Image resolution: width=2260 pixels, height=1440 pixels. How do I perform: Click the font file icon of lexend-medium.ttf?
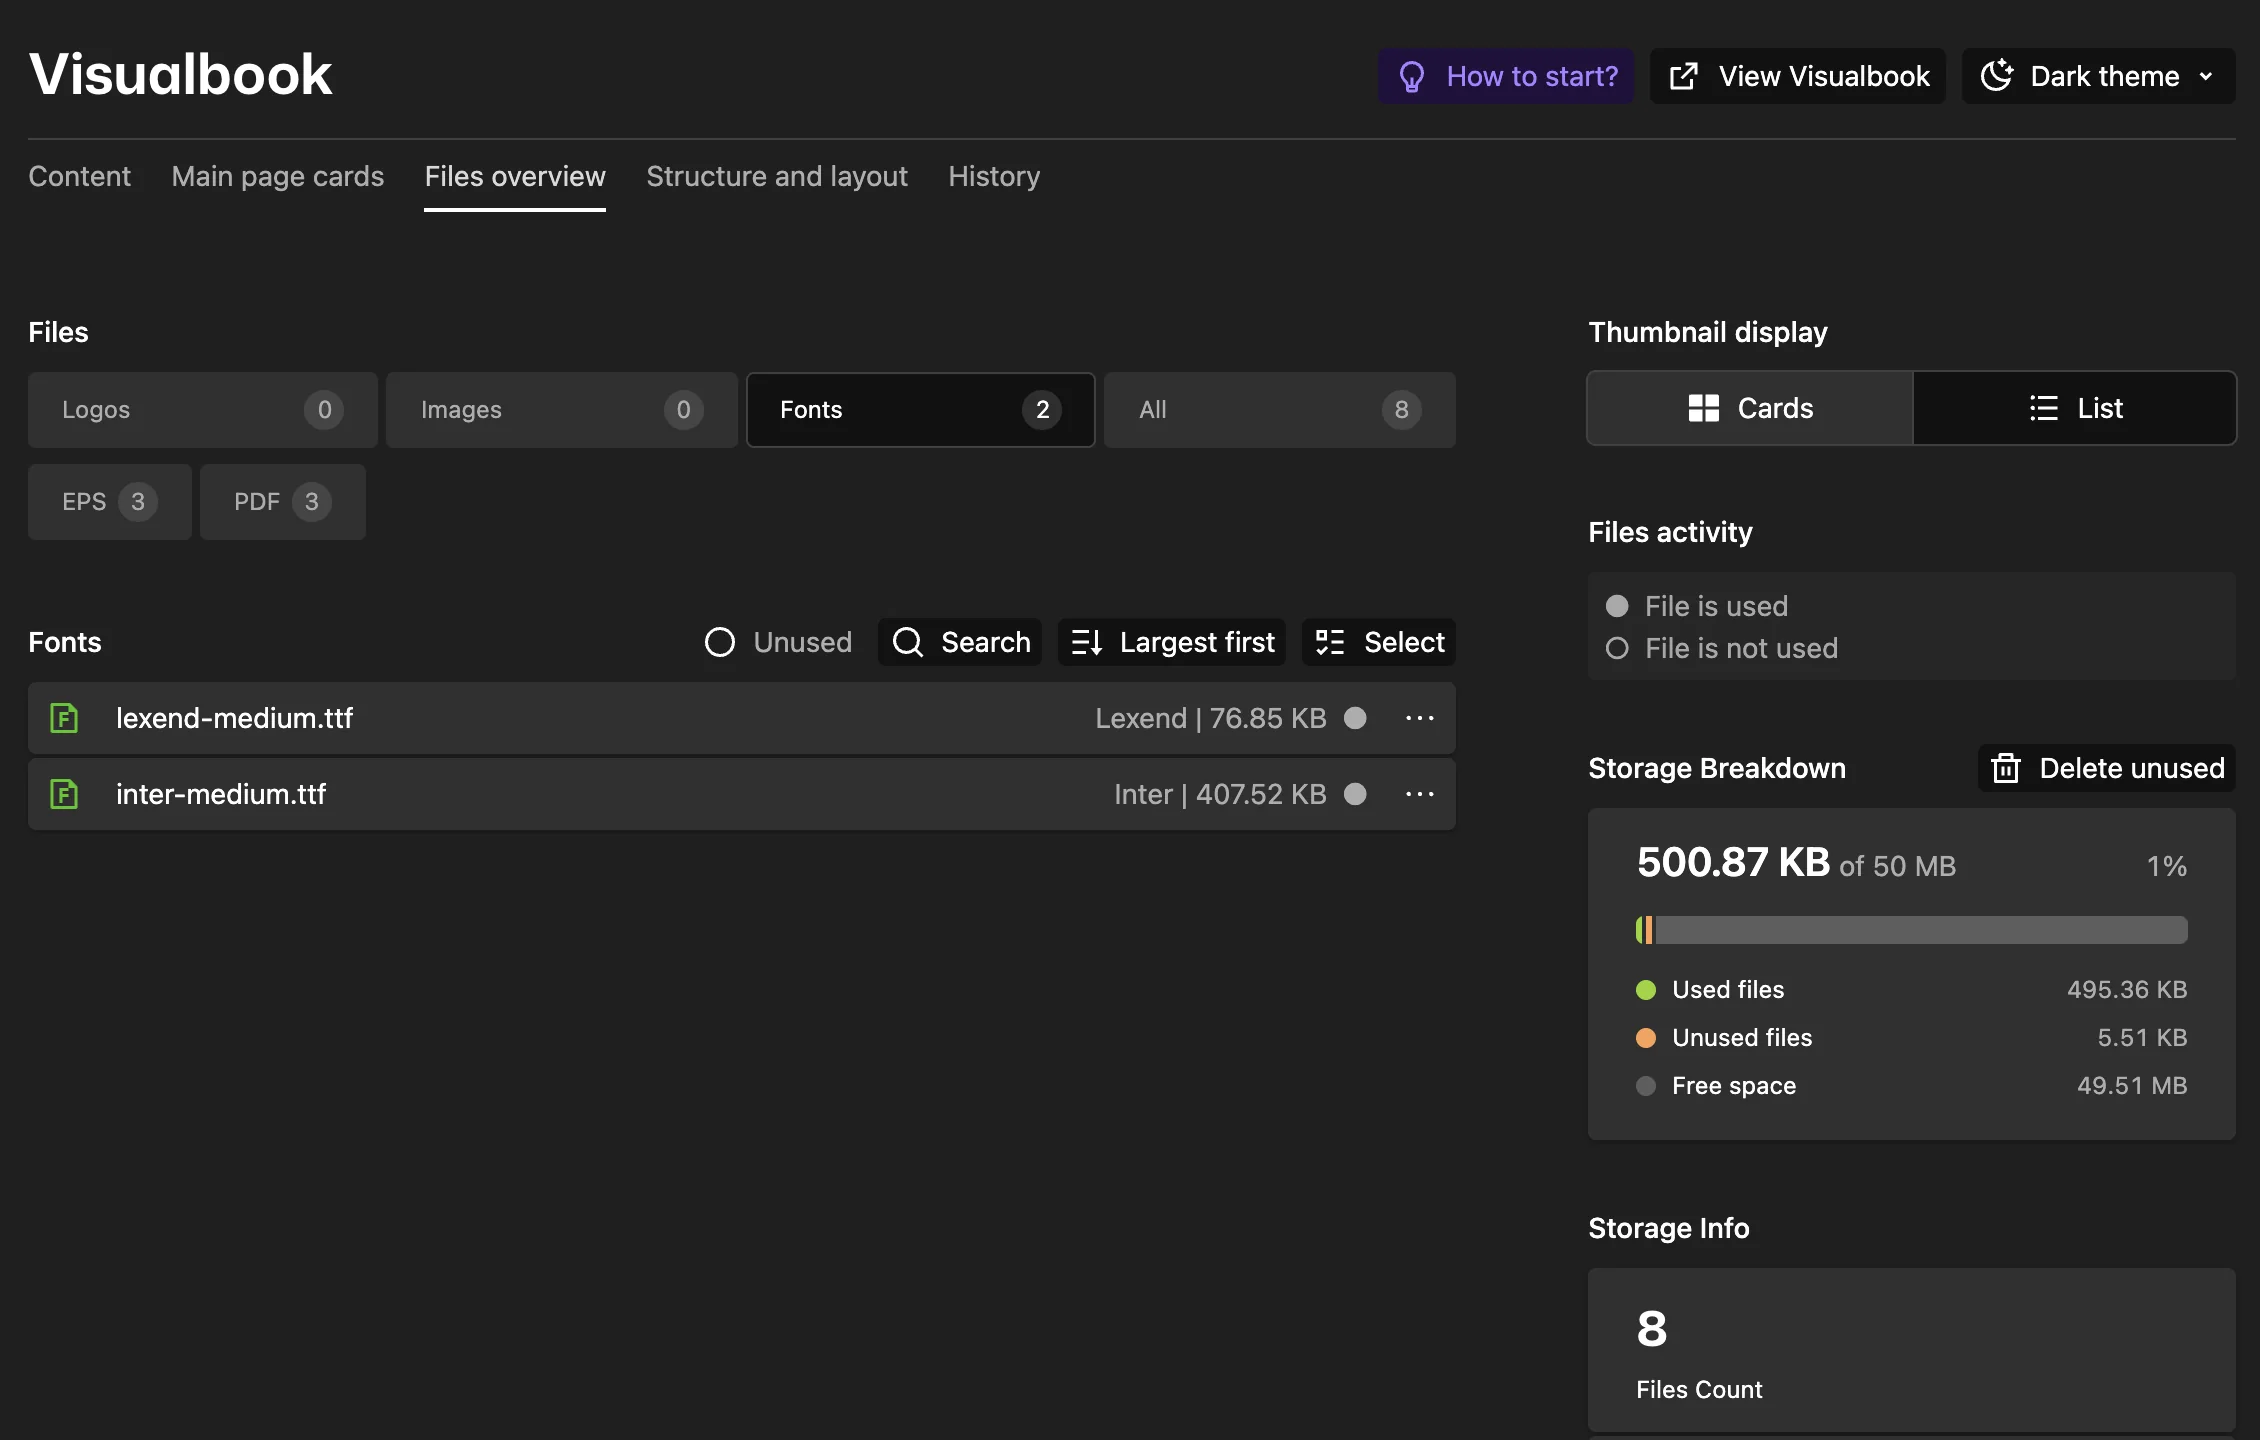click(64, 718)
